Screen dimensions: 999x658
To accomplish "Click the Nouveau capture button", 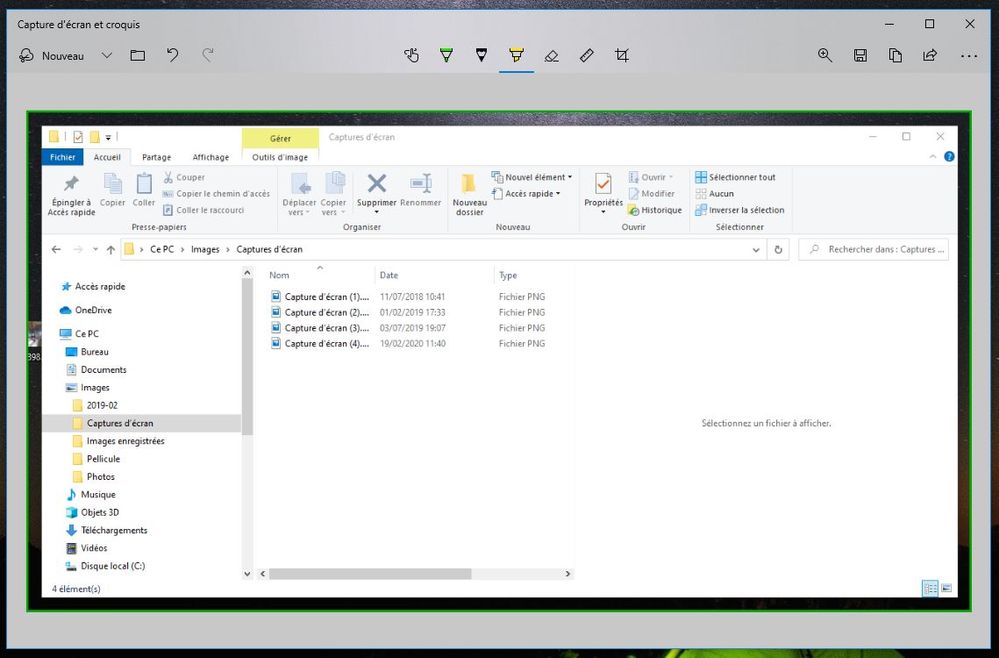I will pos(52,56).
